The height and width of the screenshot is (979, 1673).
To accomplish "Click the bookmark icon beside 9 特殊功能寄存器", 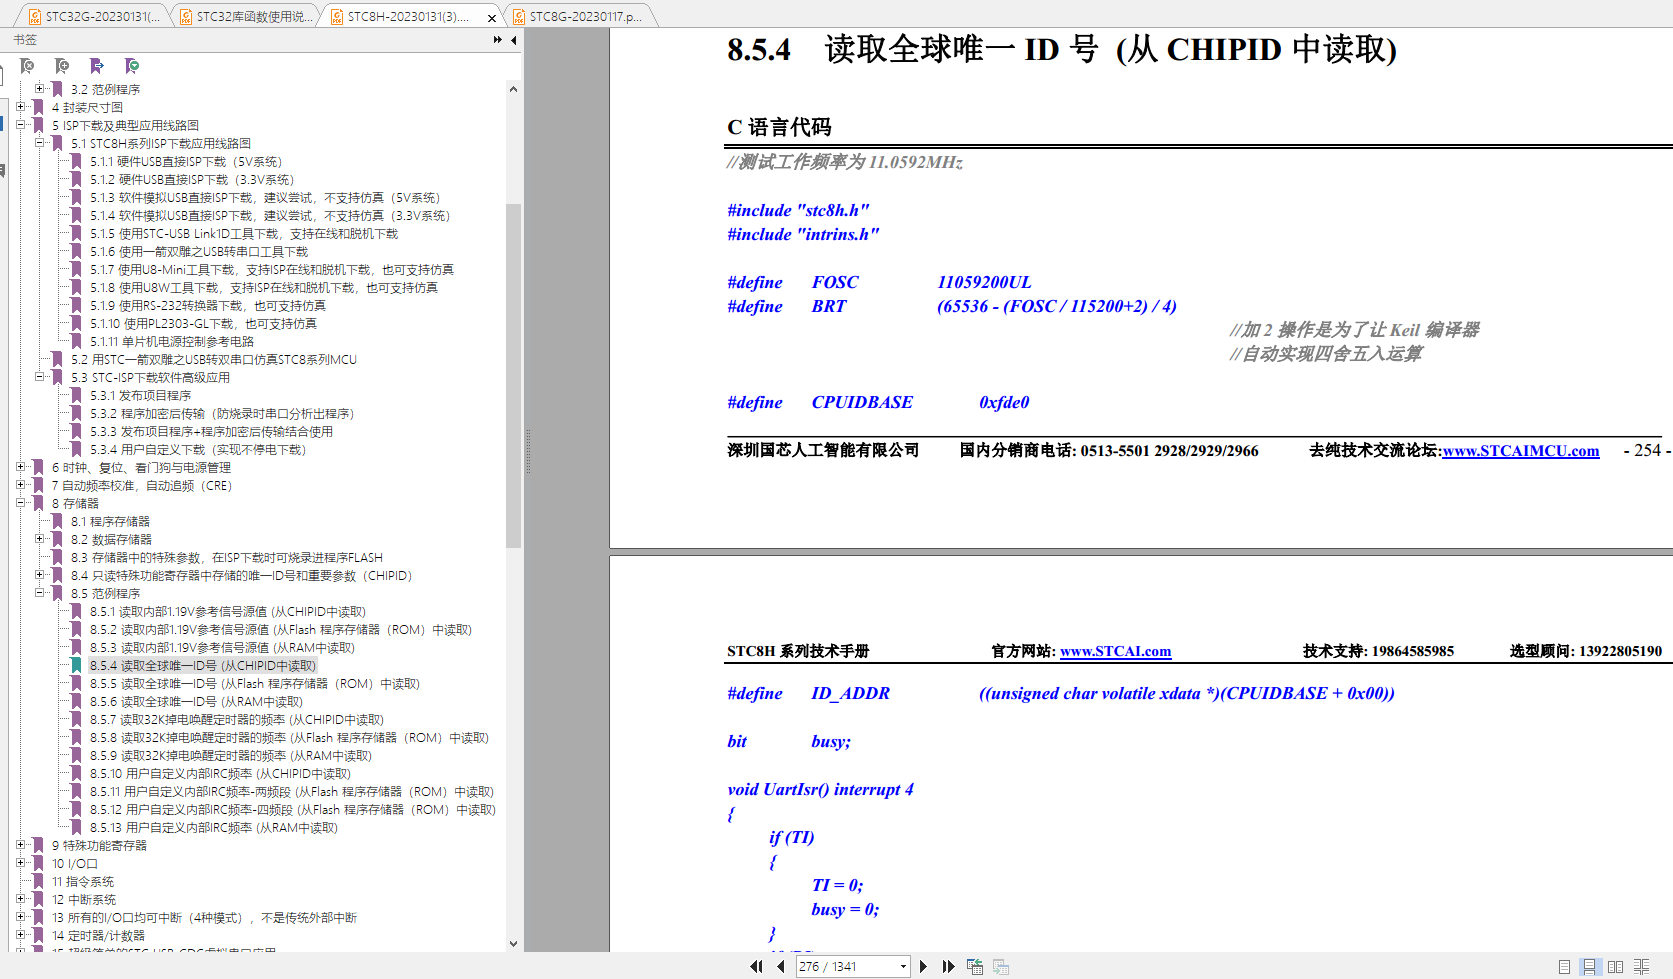I will (38, 845).
